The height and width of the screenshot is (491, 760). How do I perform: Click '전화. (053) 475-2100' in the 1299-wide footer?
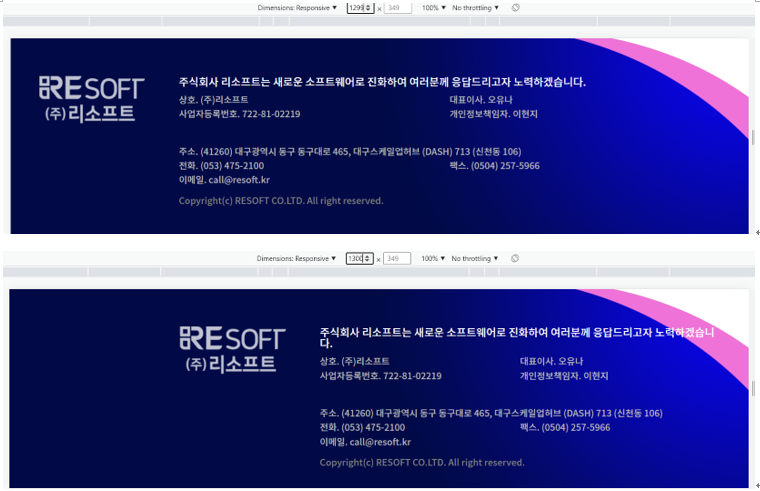(222, 166)
